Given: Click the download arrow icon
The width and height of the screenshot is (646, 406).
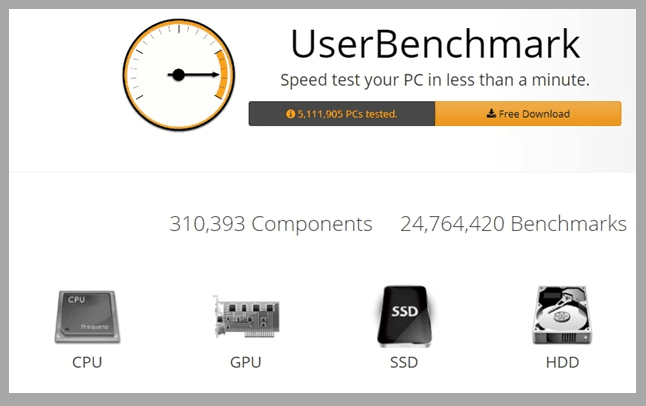Looking at the screenshot, I should (x=491, y=114).
